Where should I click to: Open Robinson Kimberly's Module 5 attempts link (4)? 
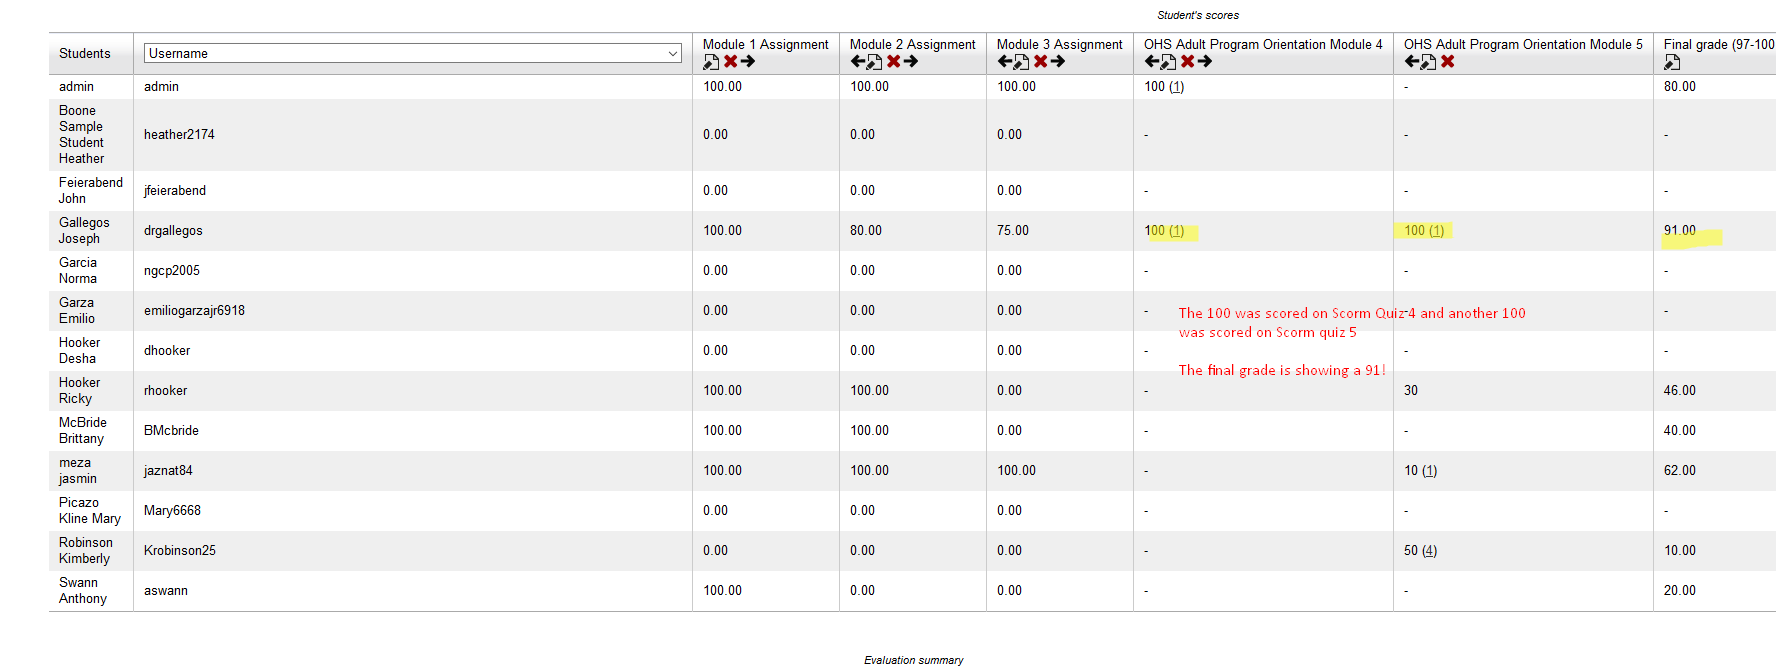pos(1429,551)
